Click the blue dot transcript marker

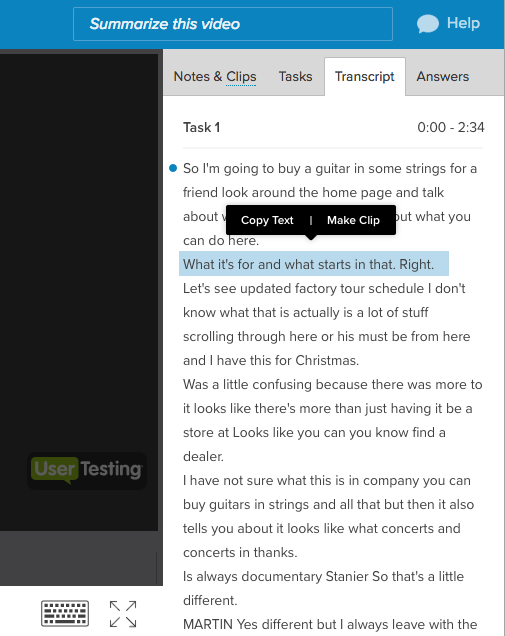point(173,168)
